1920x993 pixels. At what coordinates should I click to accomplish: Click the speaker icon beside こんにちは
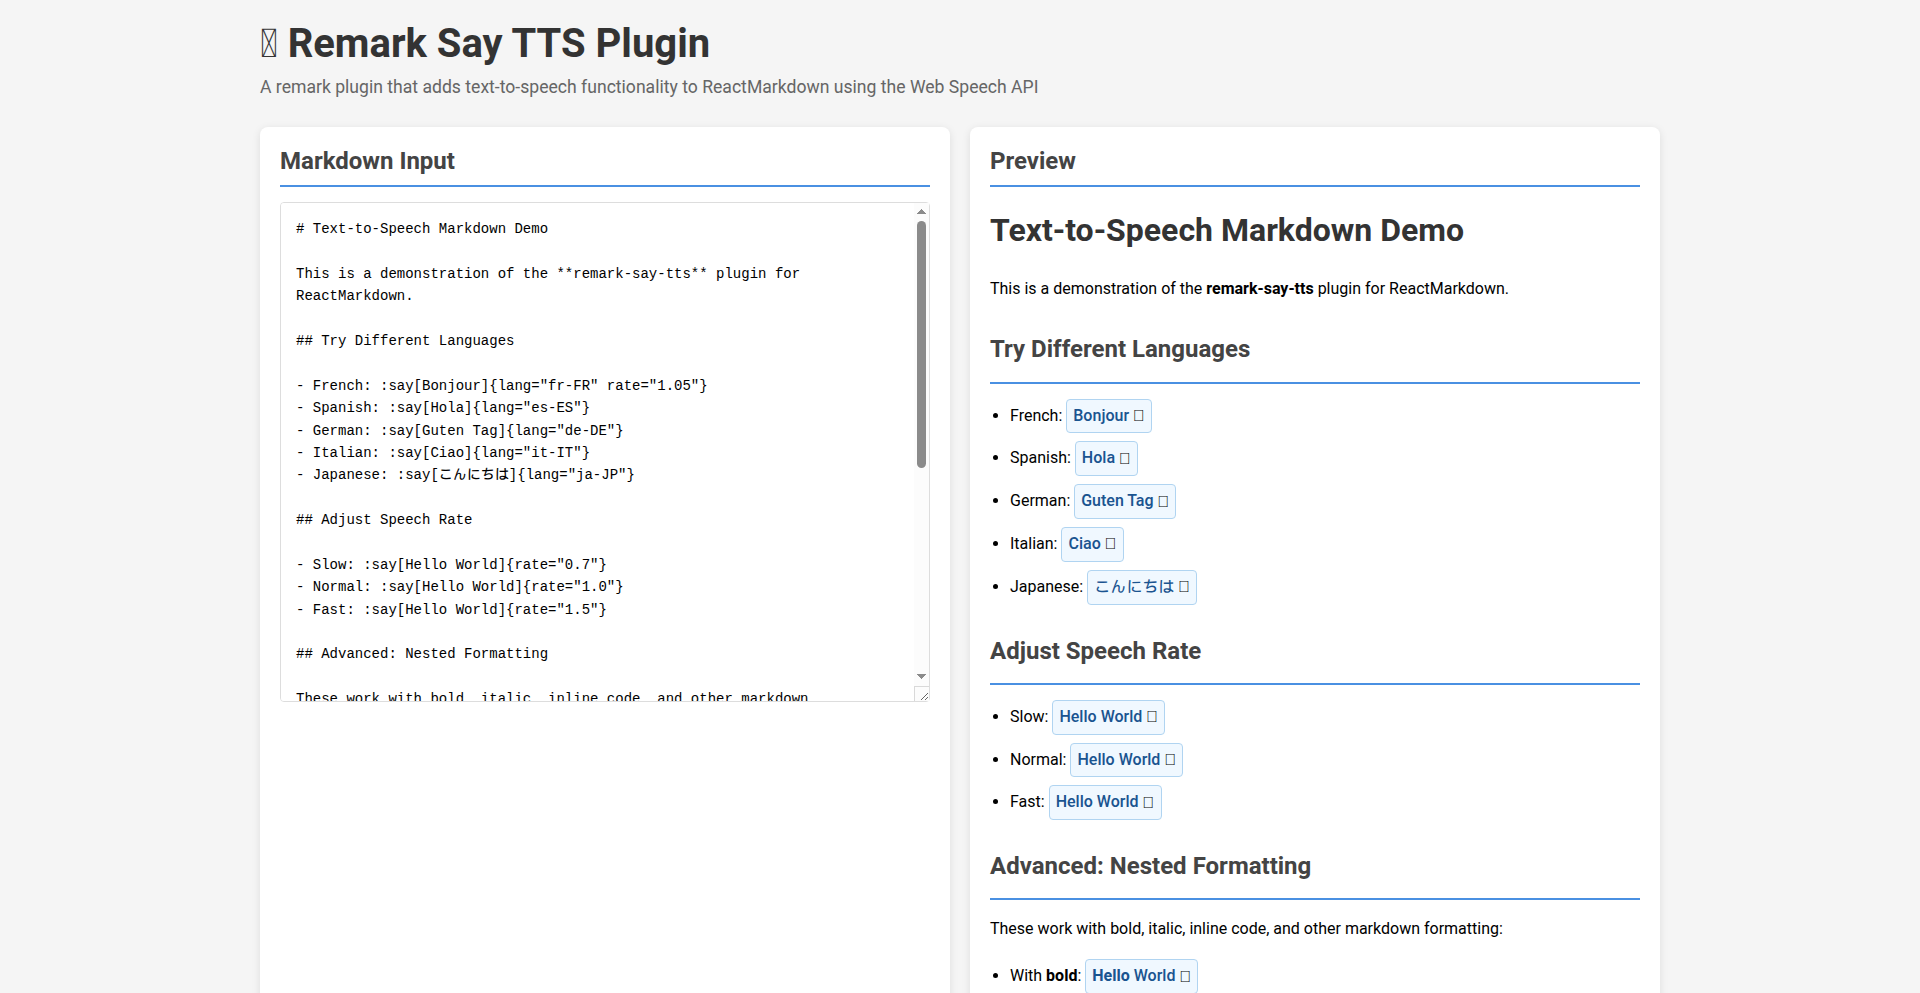click(x=1184, y=587)
